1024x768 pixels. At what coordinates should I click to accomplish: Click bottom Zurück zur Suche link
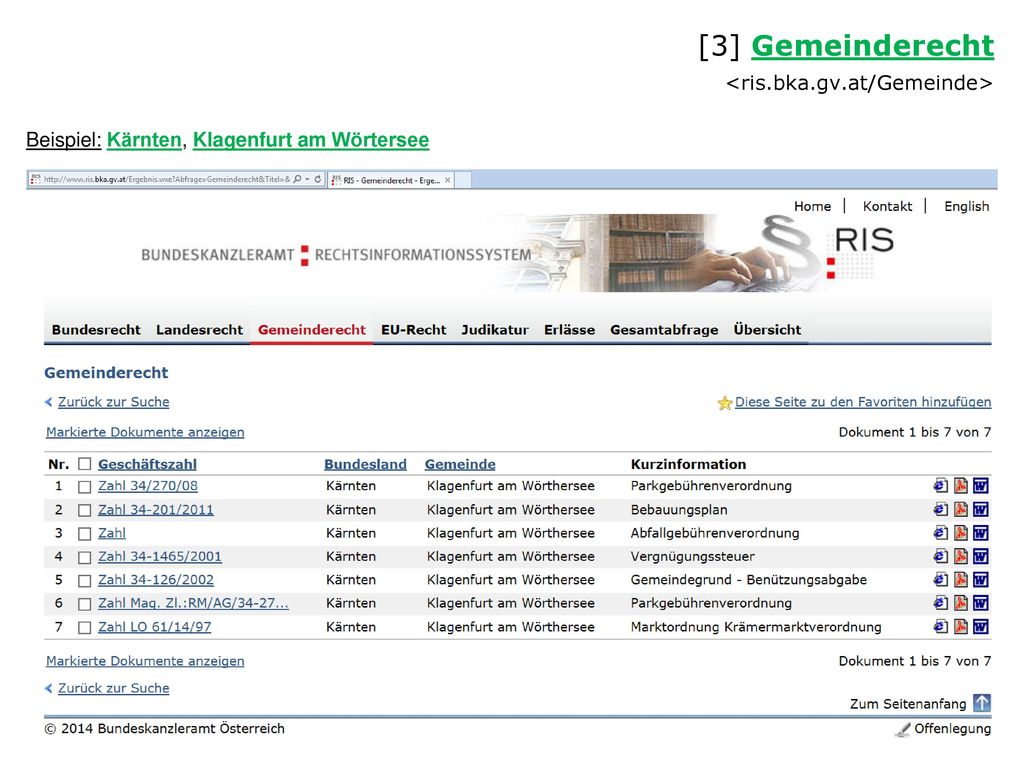pyautogui.click(x=114, y=688)
